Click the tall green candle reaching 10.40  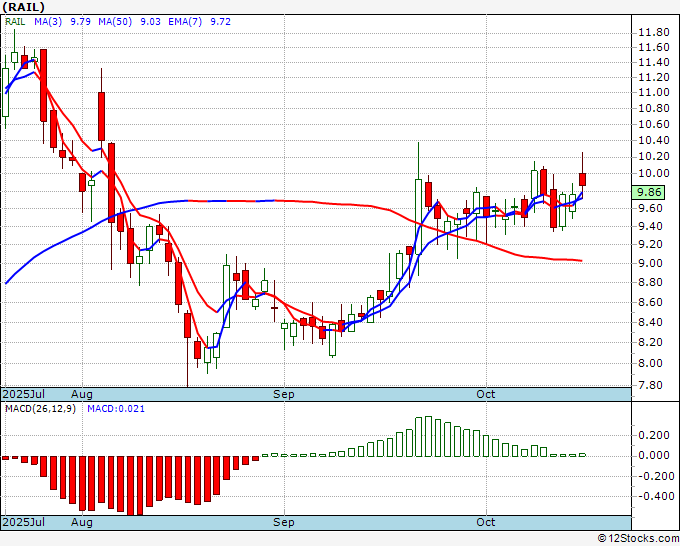(x=418, y=216)
